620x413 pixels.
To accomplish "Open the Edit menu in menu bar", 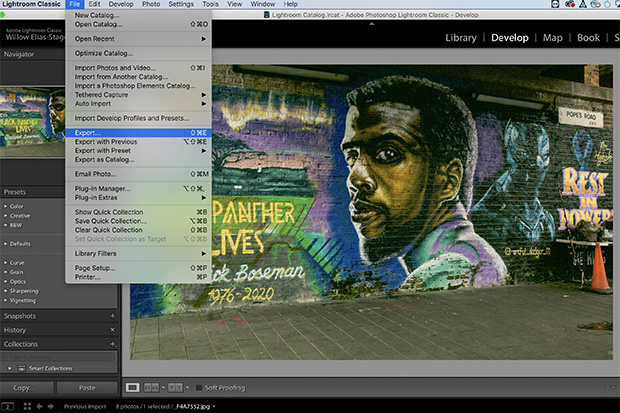I will (94, 4).
